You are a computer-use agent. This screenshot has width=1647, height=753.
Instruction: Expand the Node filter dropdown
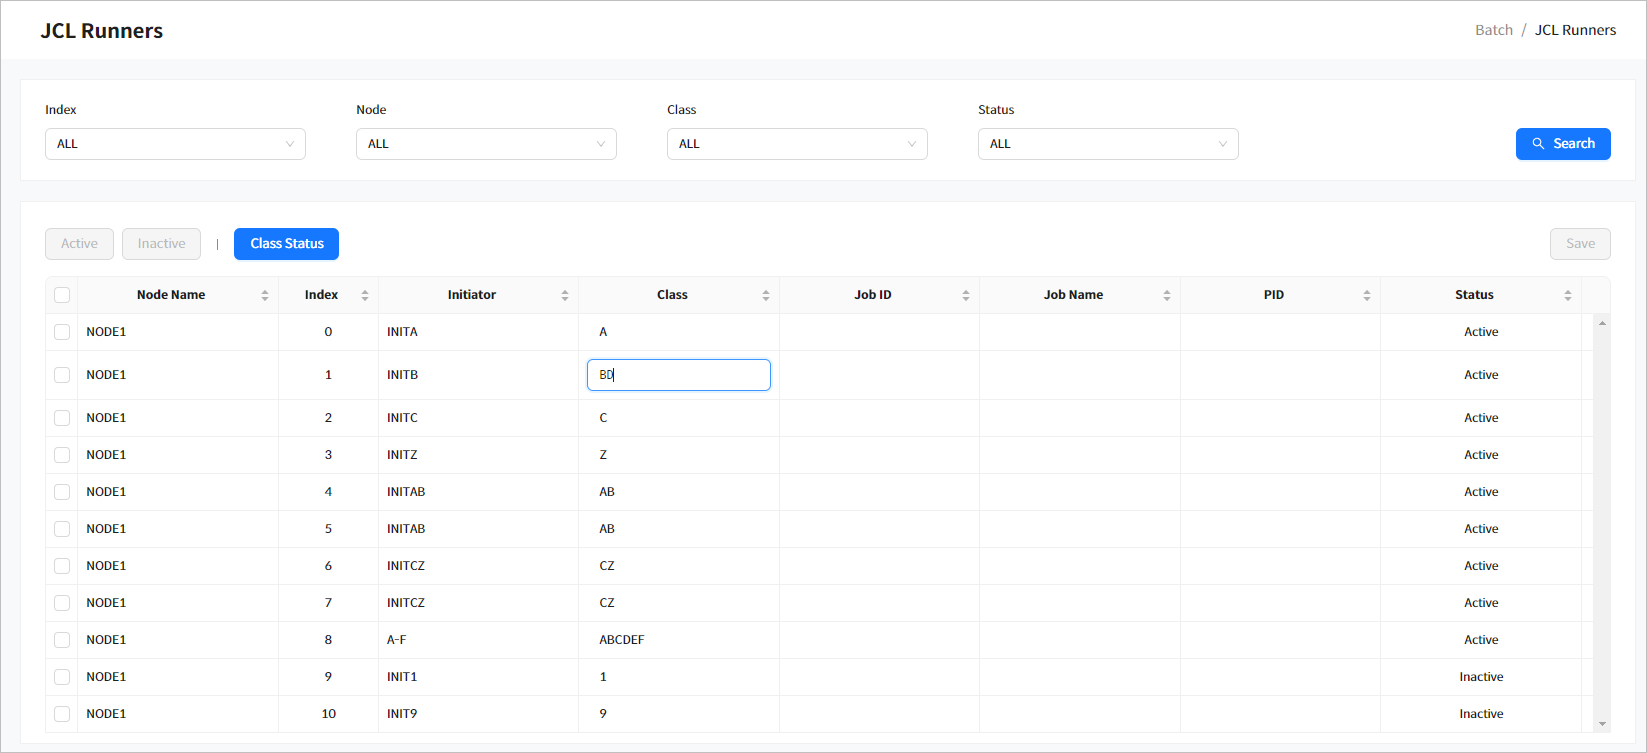coord(486,144)
